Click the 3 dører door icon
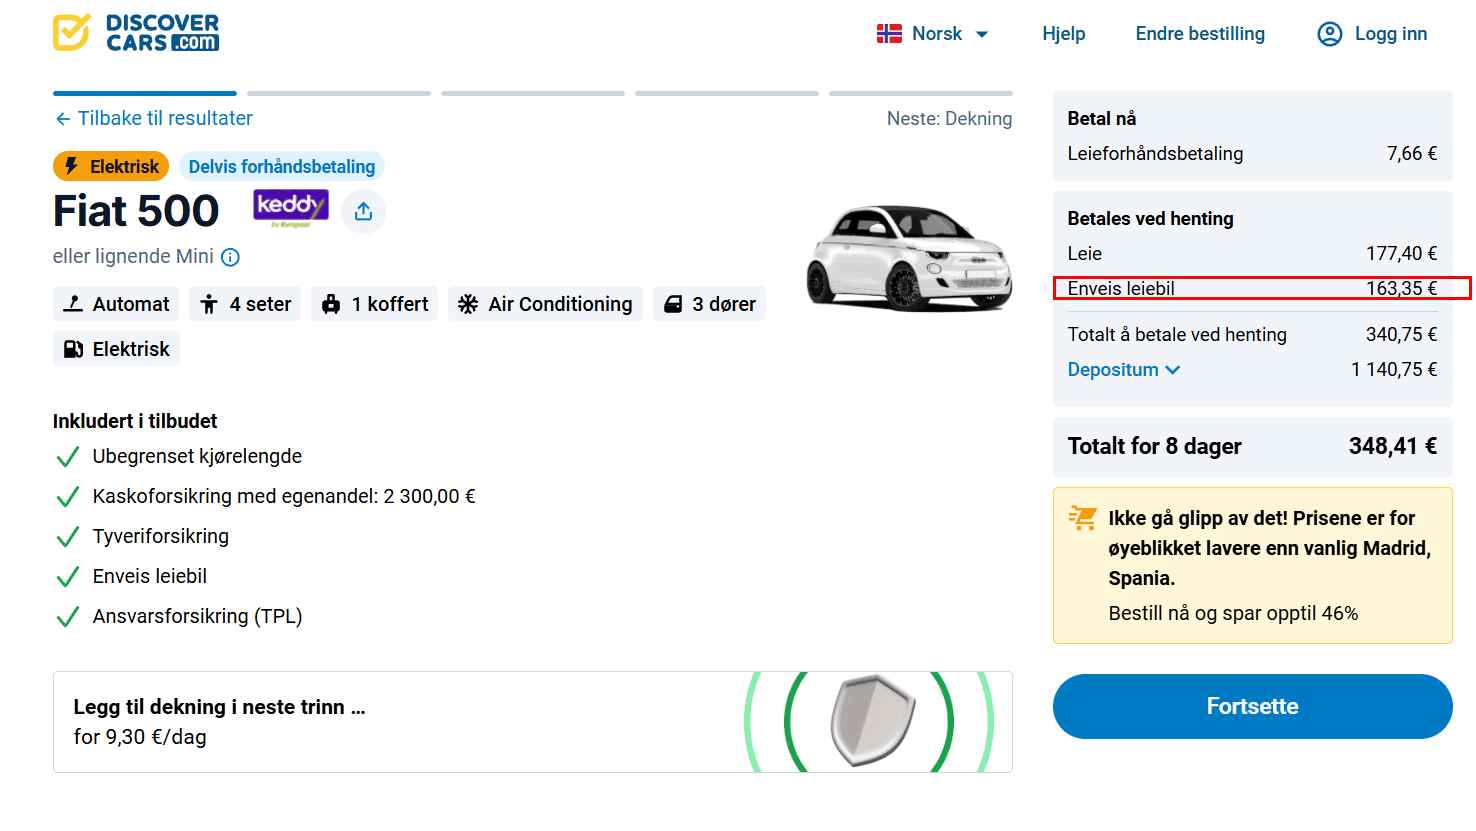This screenshot has width=1476, height=831. point(673,304)
